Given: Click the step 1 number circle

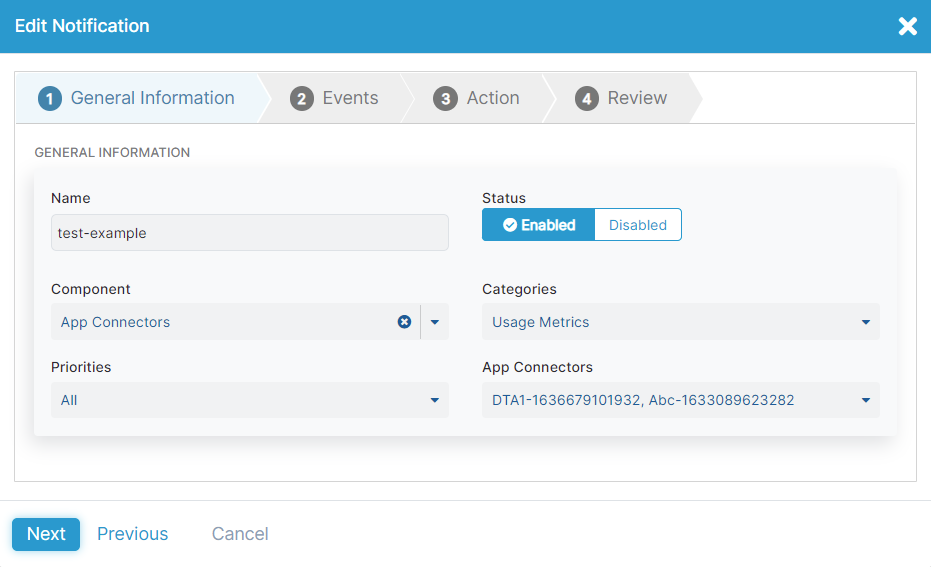Looking at the screenshot, I should click(50, 98).
